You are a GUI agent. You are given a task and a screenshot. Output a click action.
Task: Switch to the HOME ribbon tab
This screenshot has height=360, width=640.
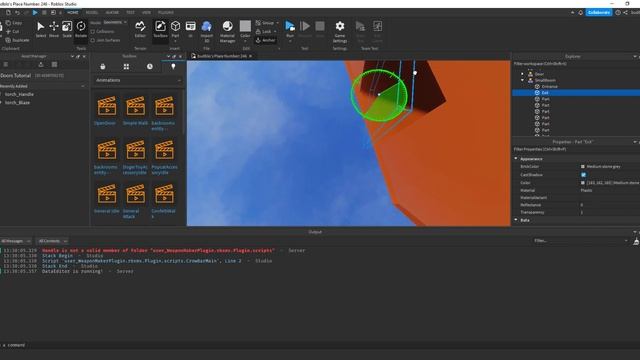coord(73,13)
